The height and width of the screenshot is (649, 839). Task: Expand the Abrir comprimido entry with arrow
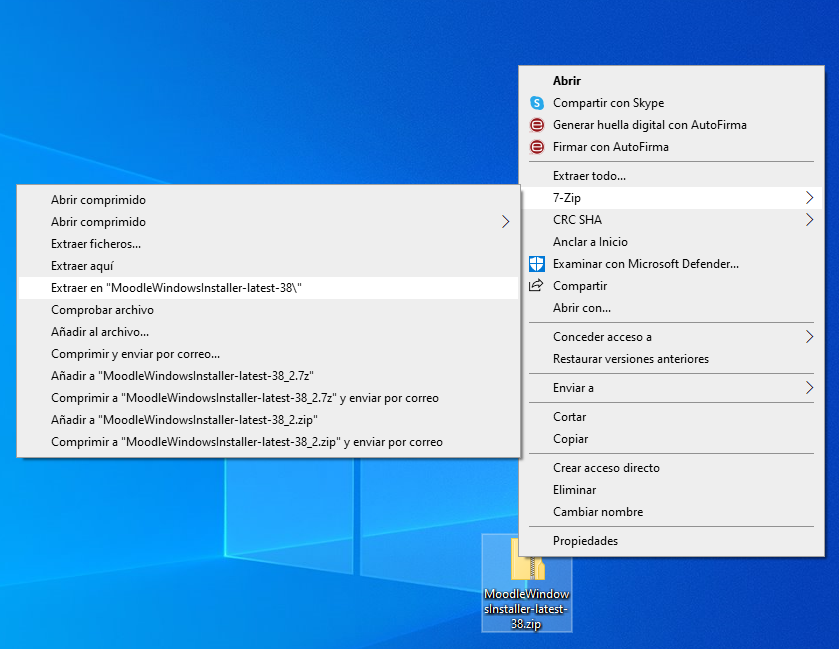(x=505, y=222)
